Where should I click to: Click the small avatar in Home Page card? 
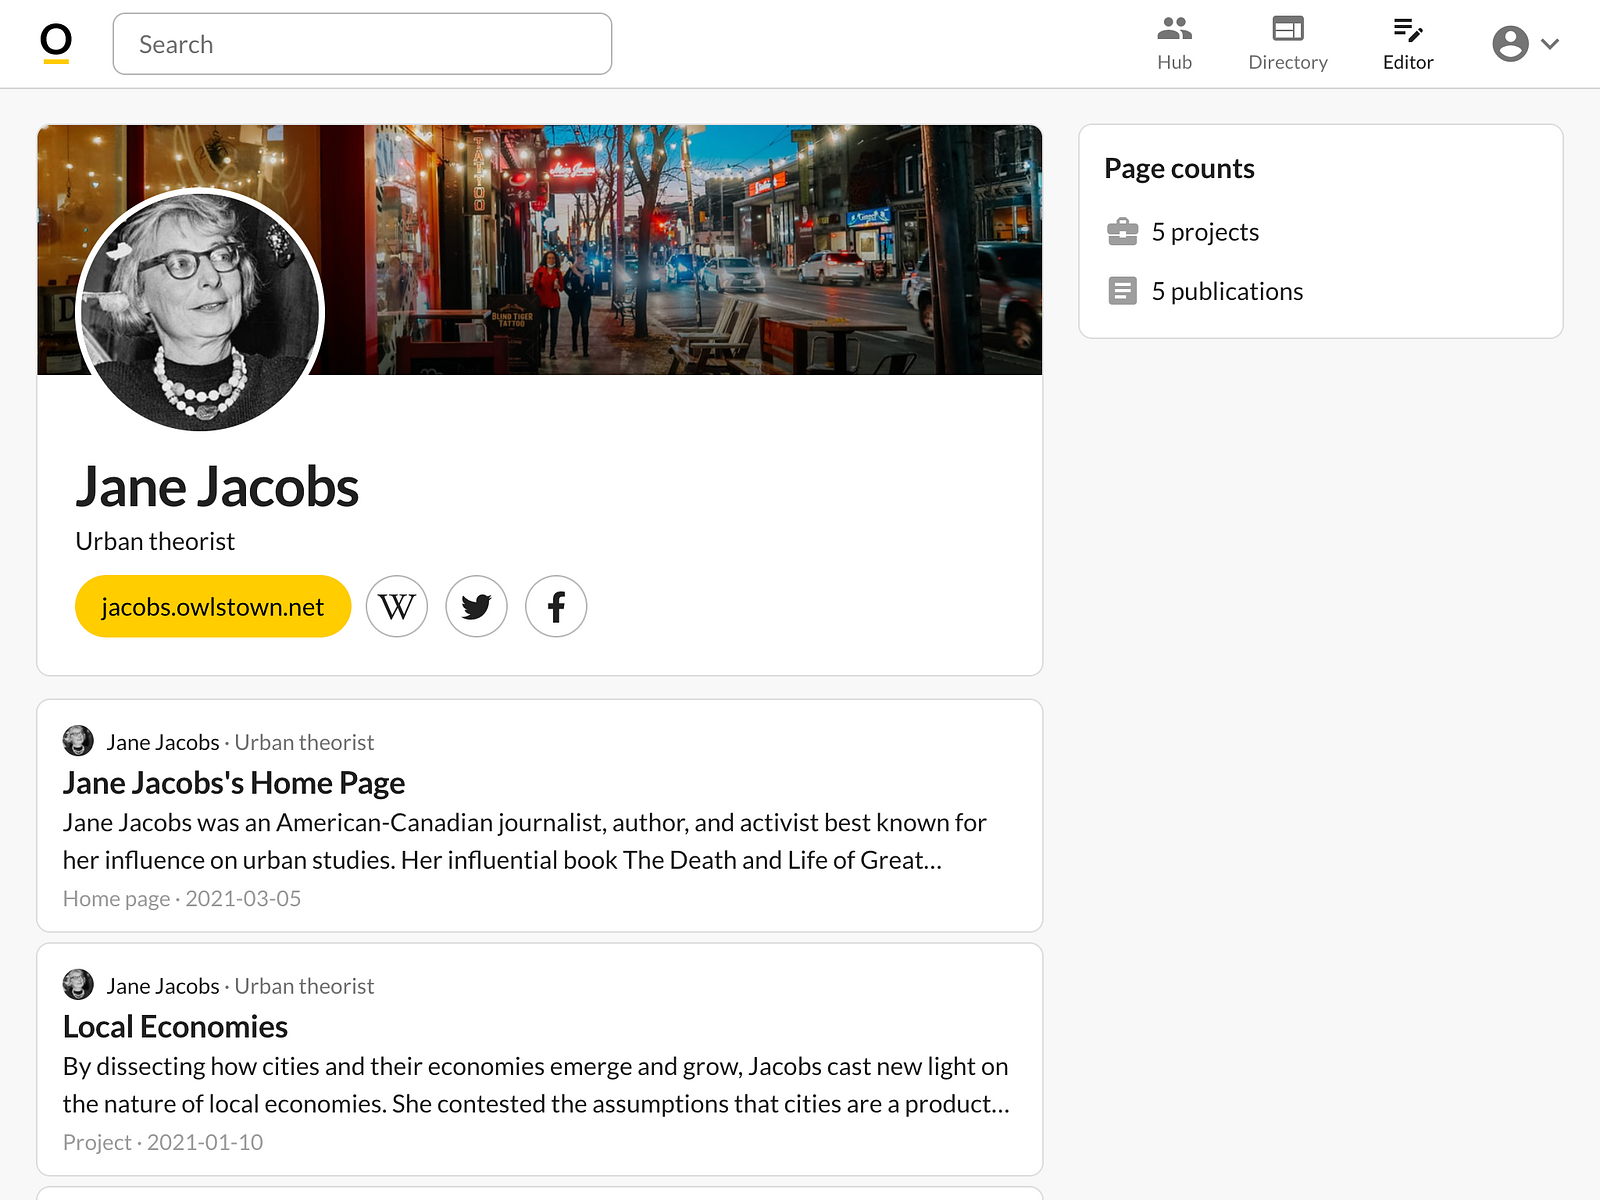[78, 741]
